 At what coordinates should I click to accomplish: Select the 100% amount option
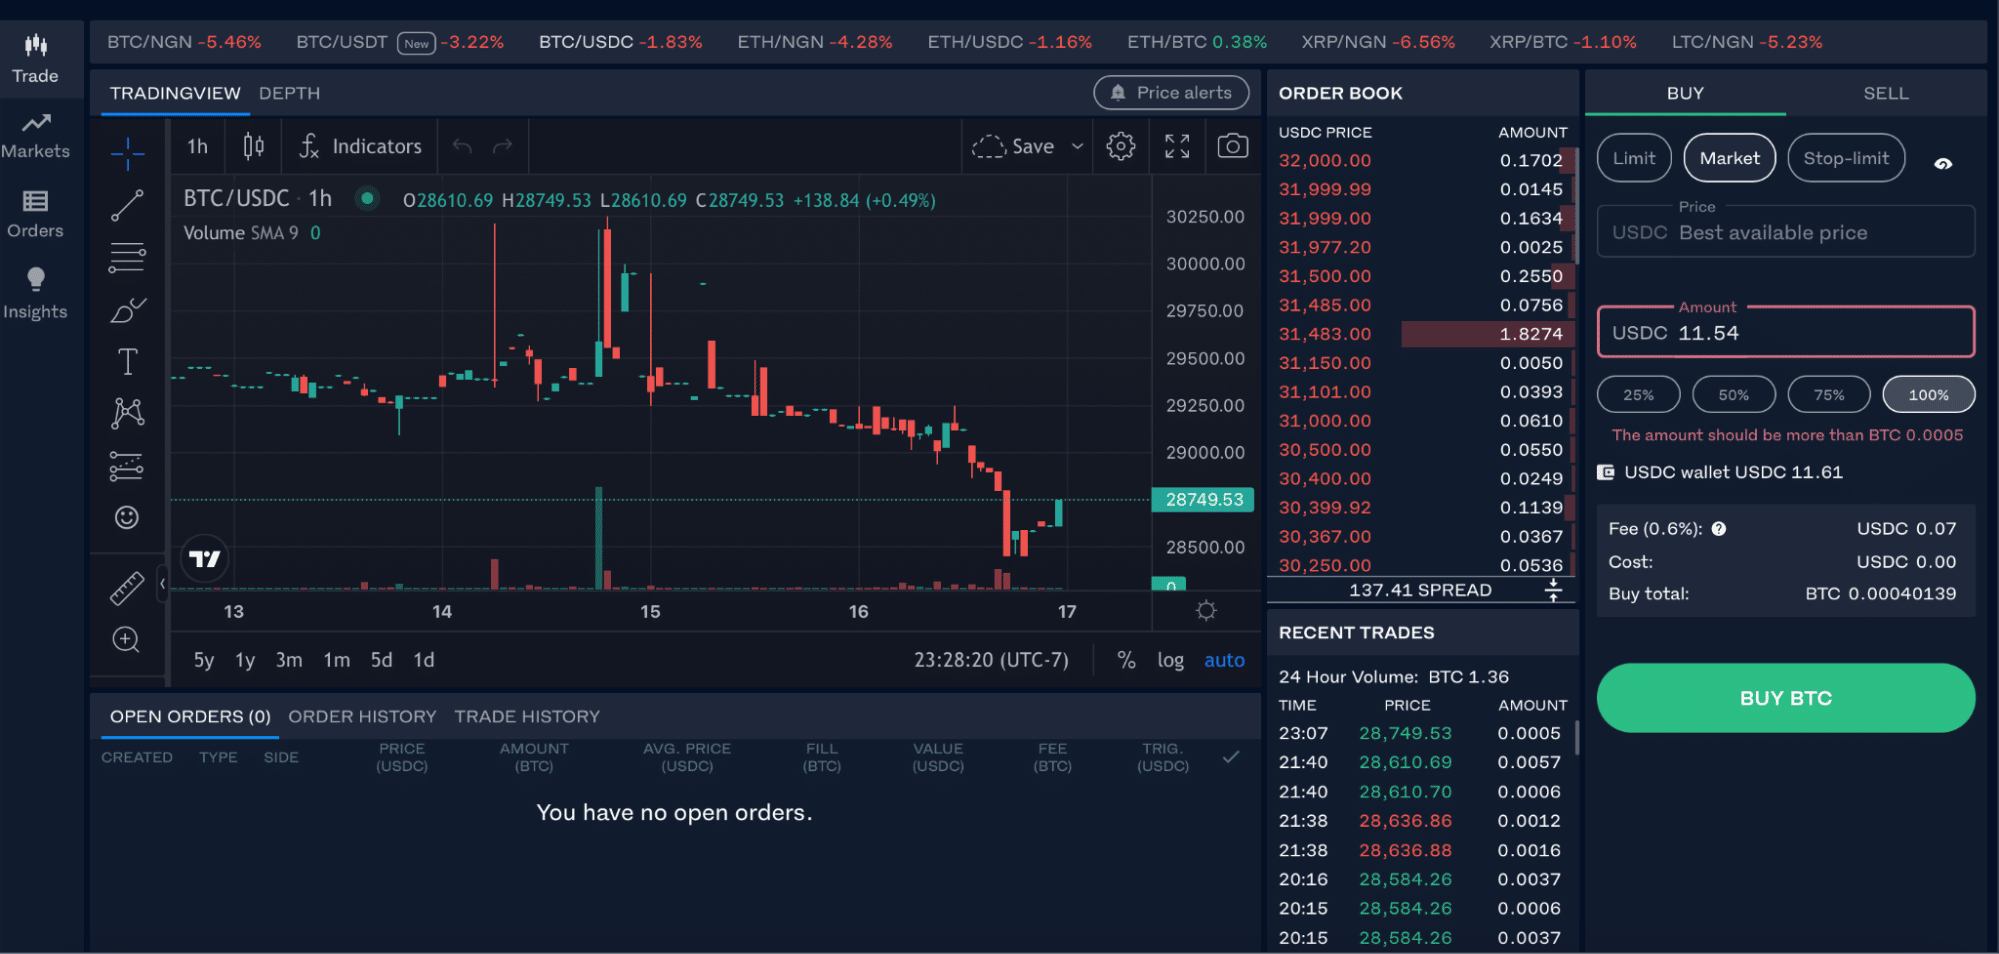point(1928,394)
